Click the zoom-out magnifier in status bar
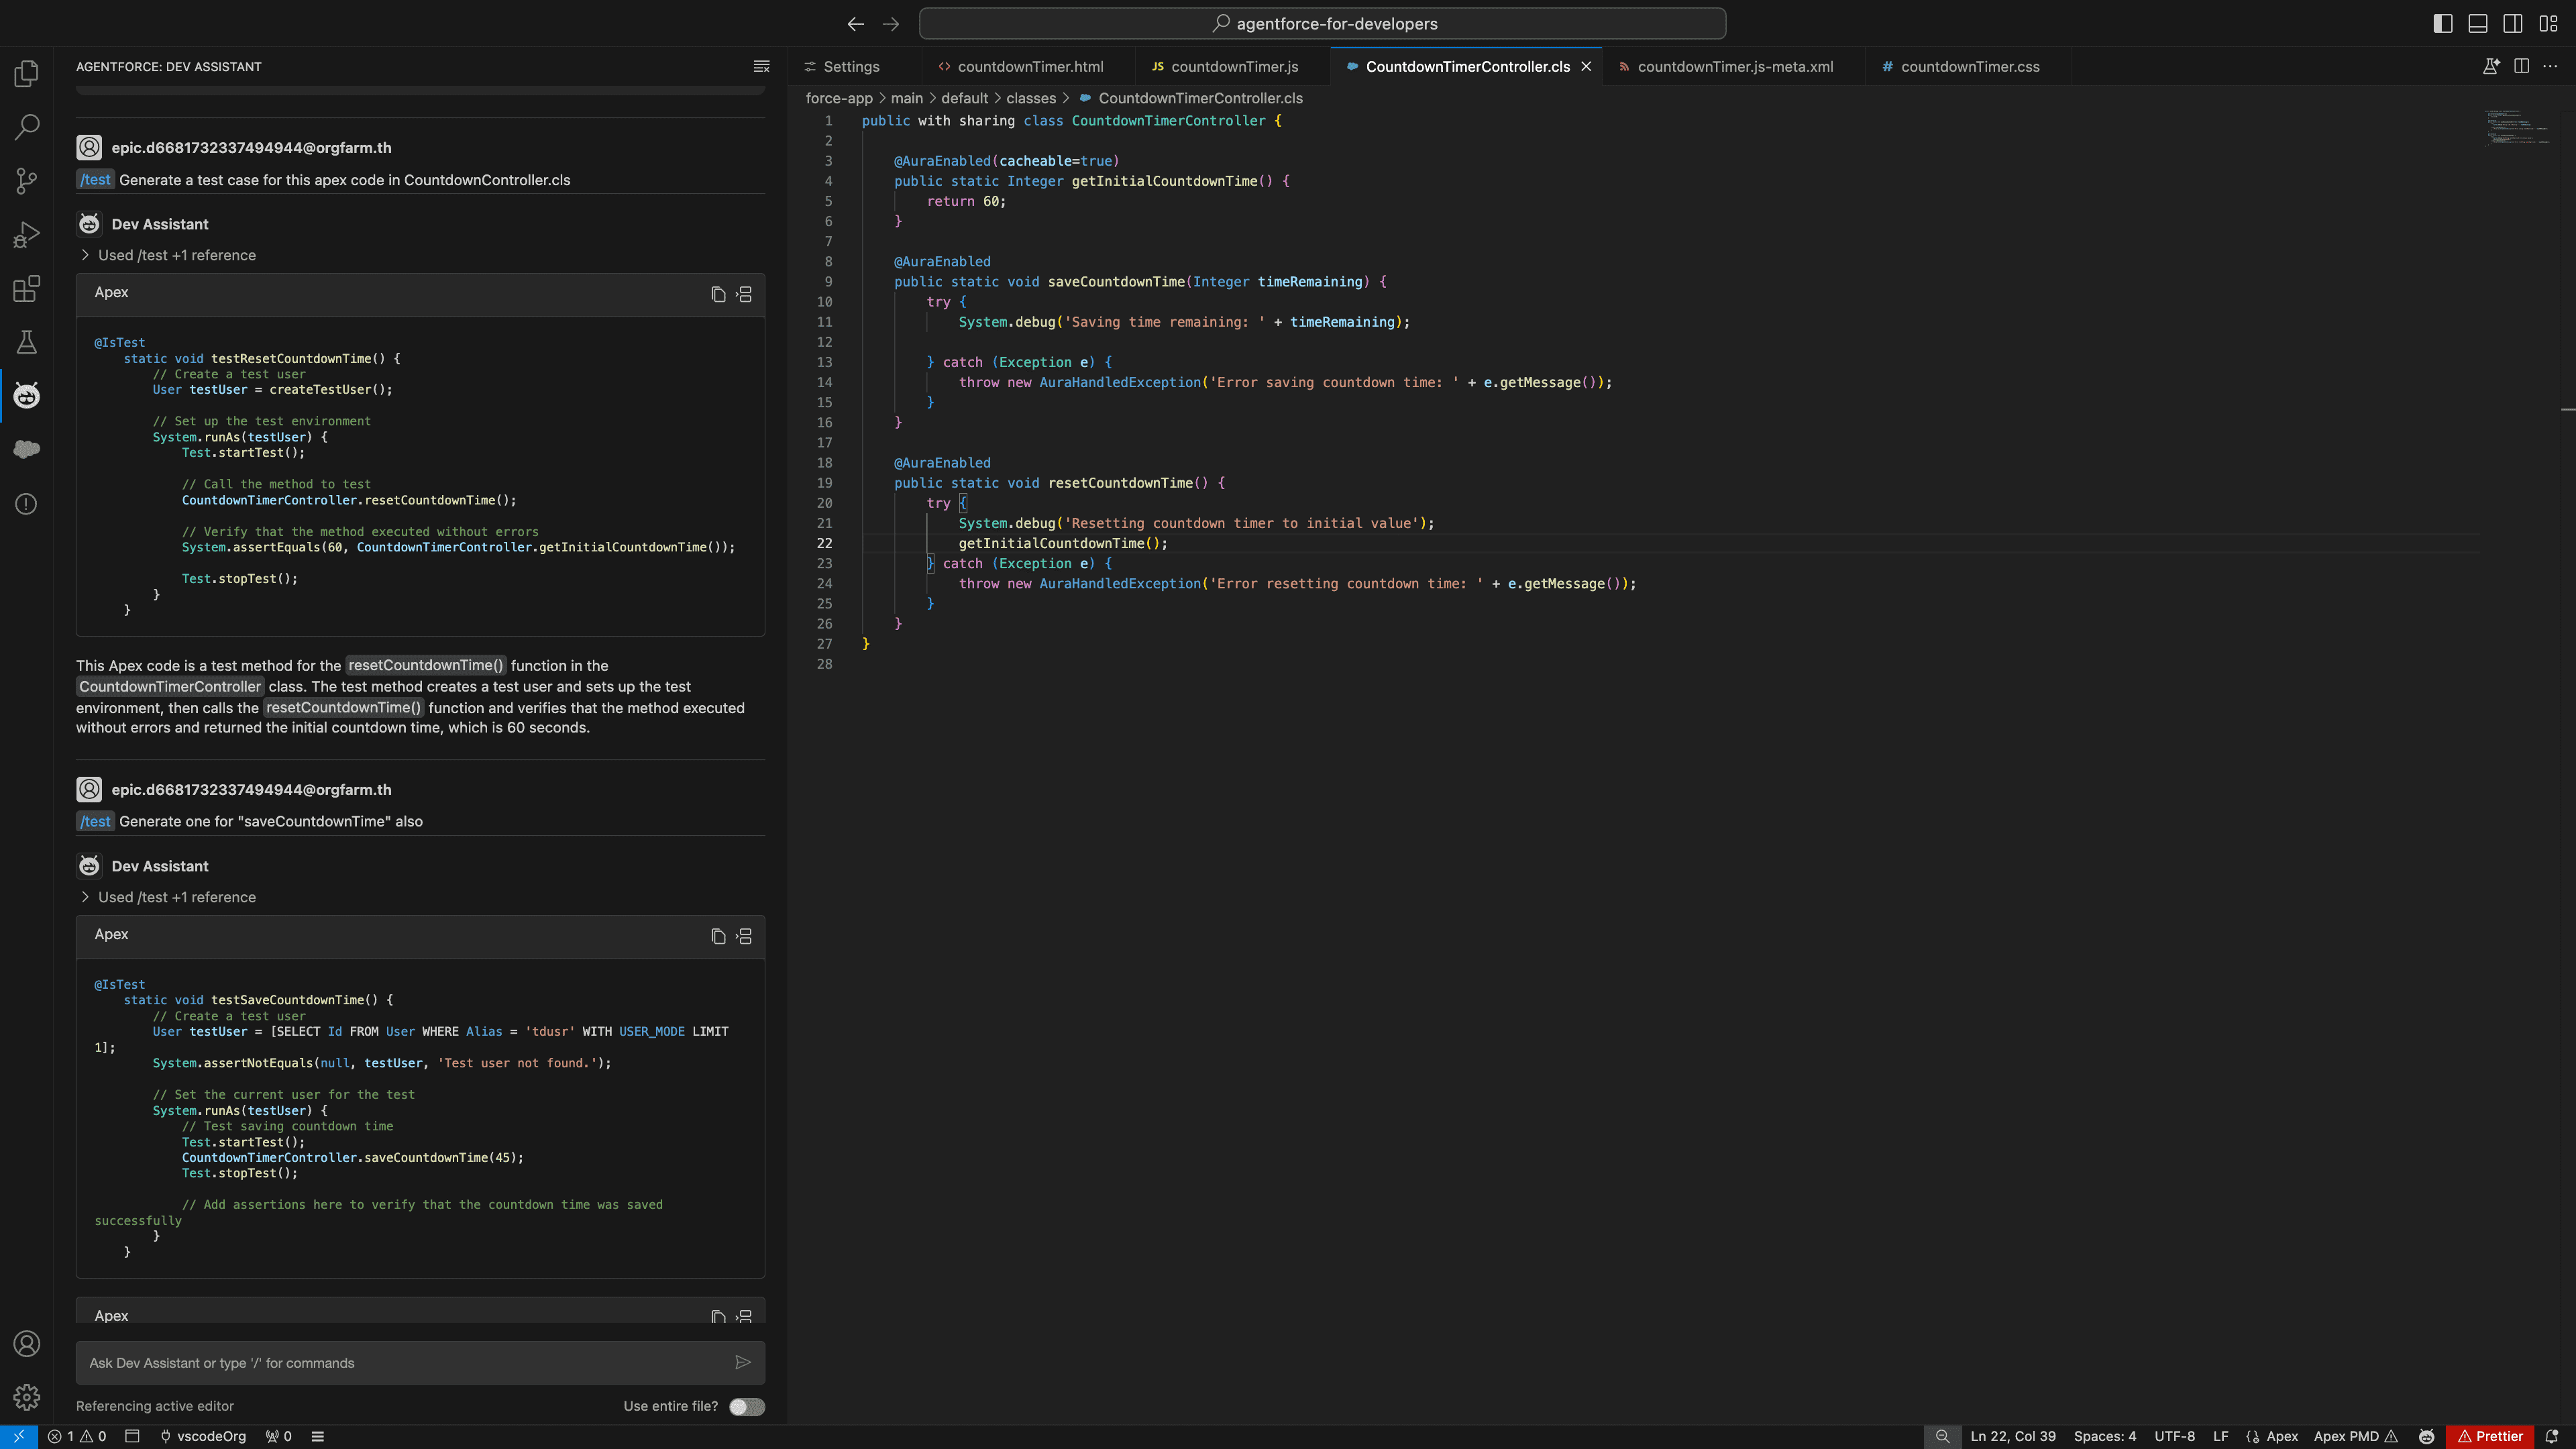Screen dimensions: 2576x1449 pyautogui.click(x=1942, y=1436)
